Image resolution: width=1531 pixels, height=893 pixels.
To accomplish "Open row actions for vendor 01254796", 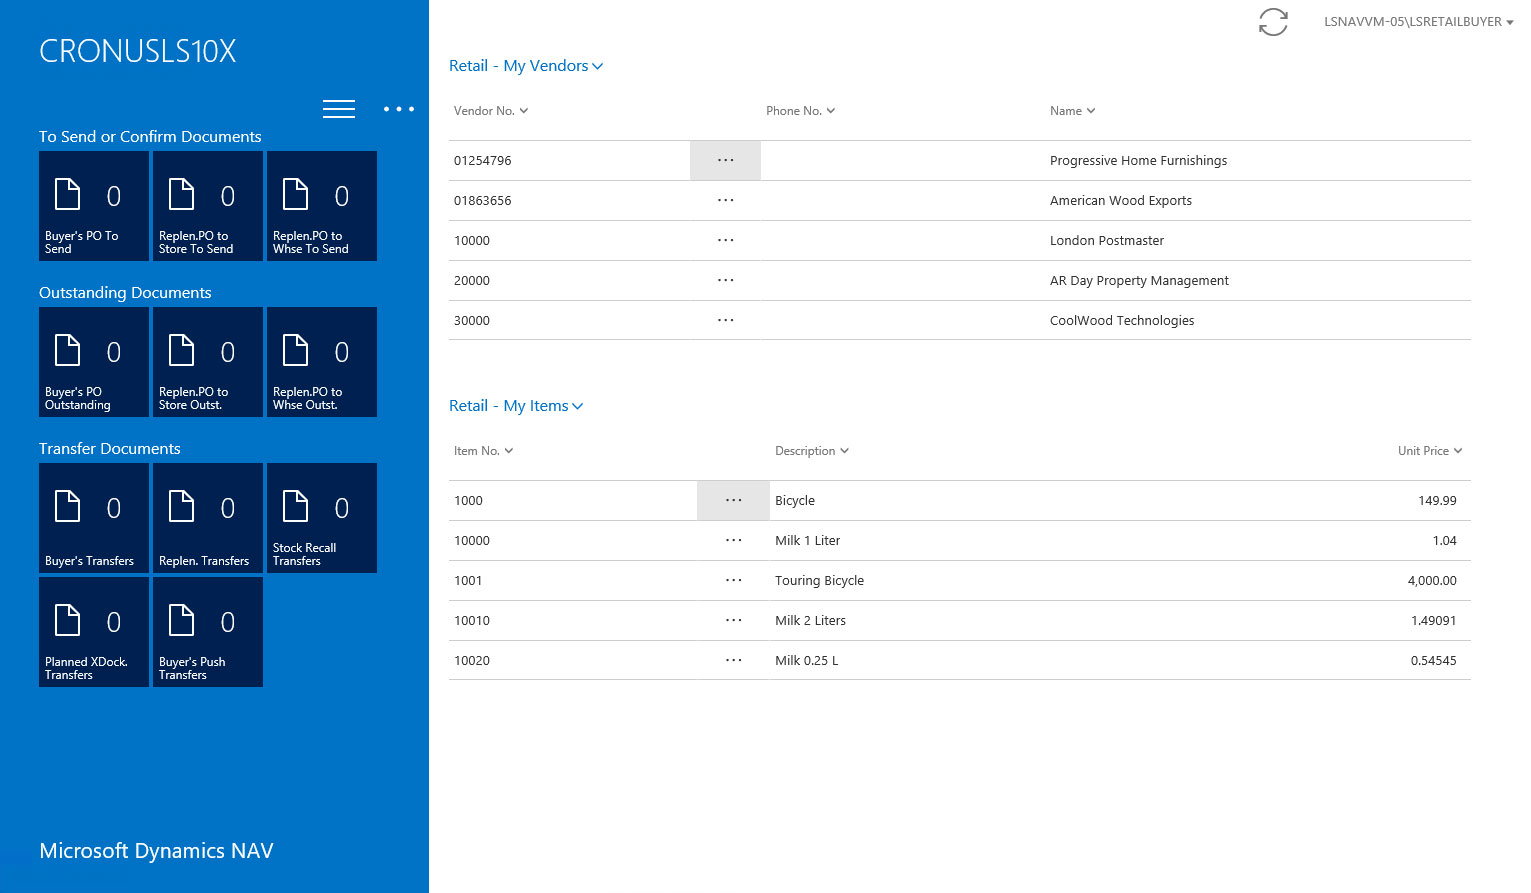I will click(x=725, y=160).
